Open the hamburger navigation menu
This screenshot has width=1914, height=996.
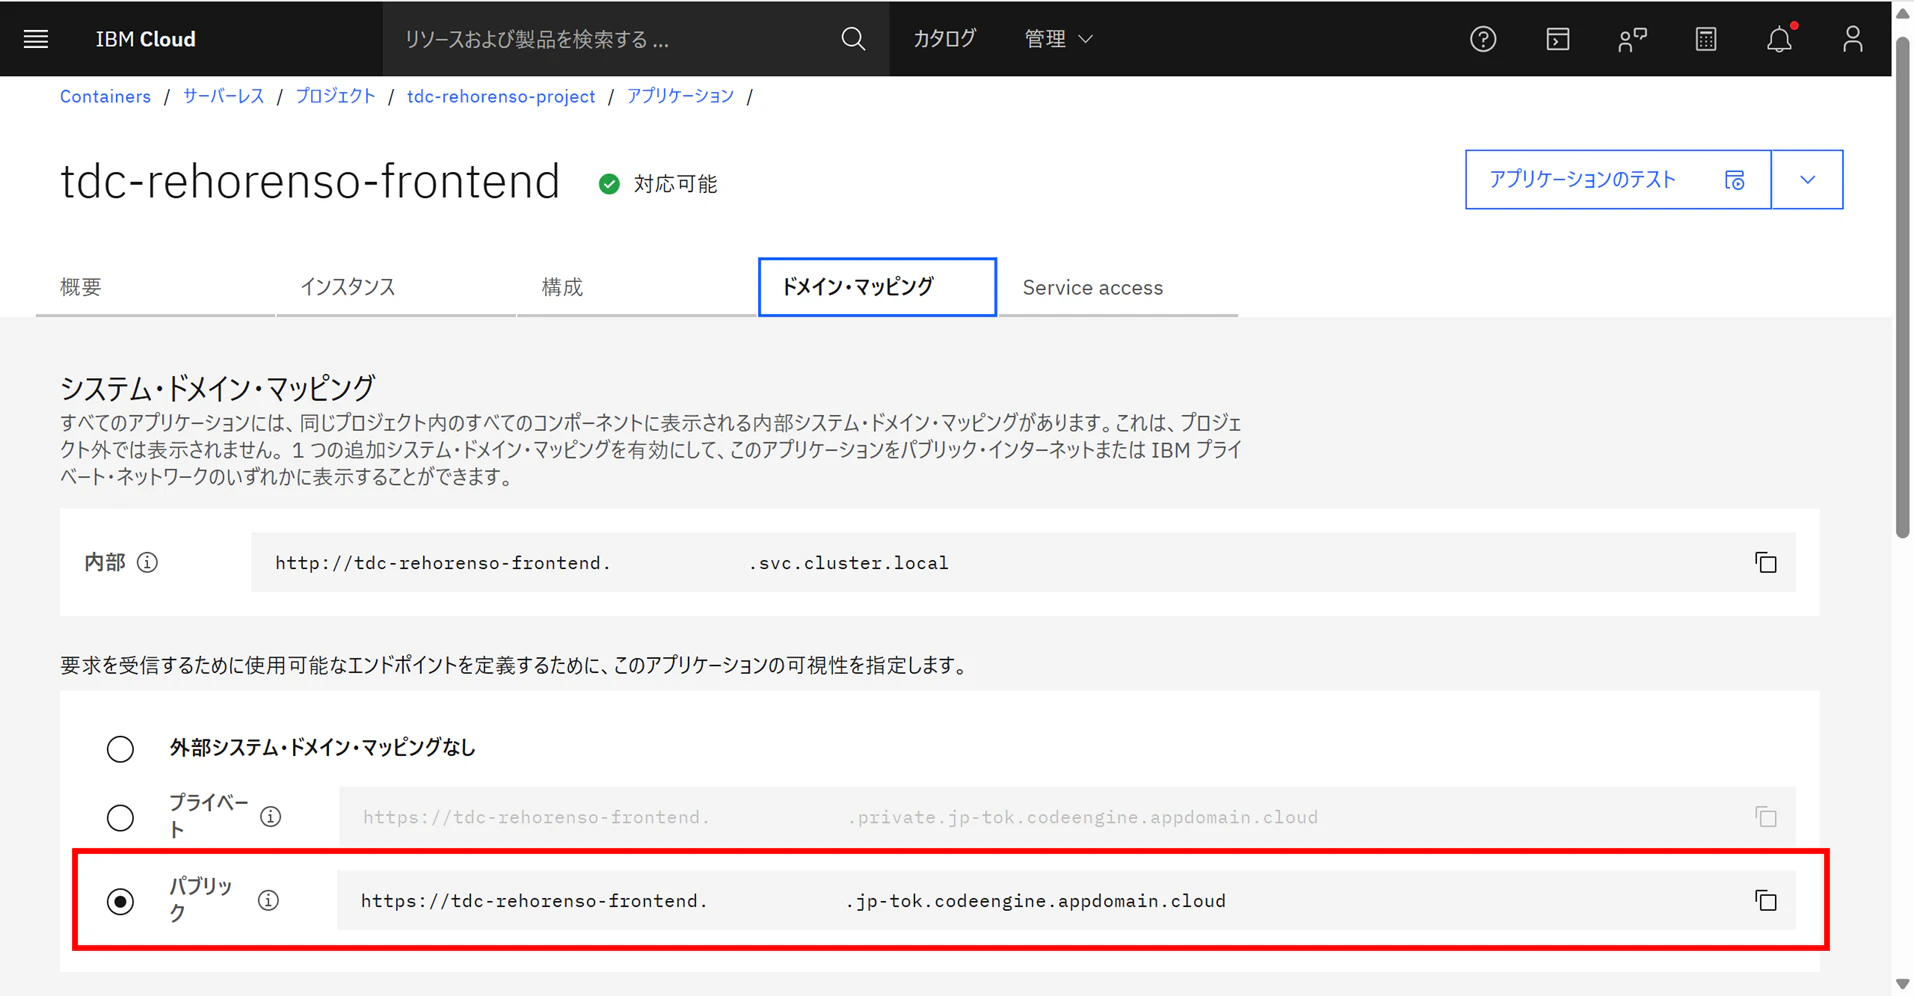click(x=36, y=39)
